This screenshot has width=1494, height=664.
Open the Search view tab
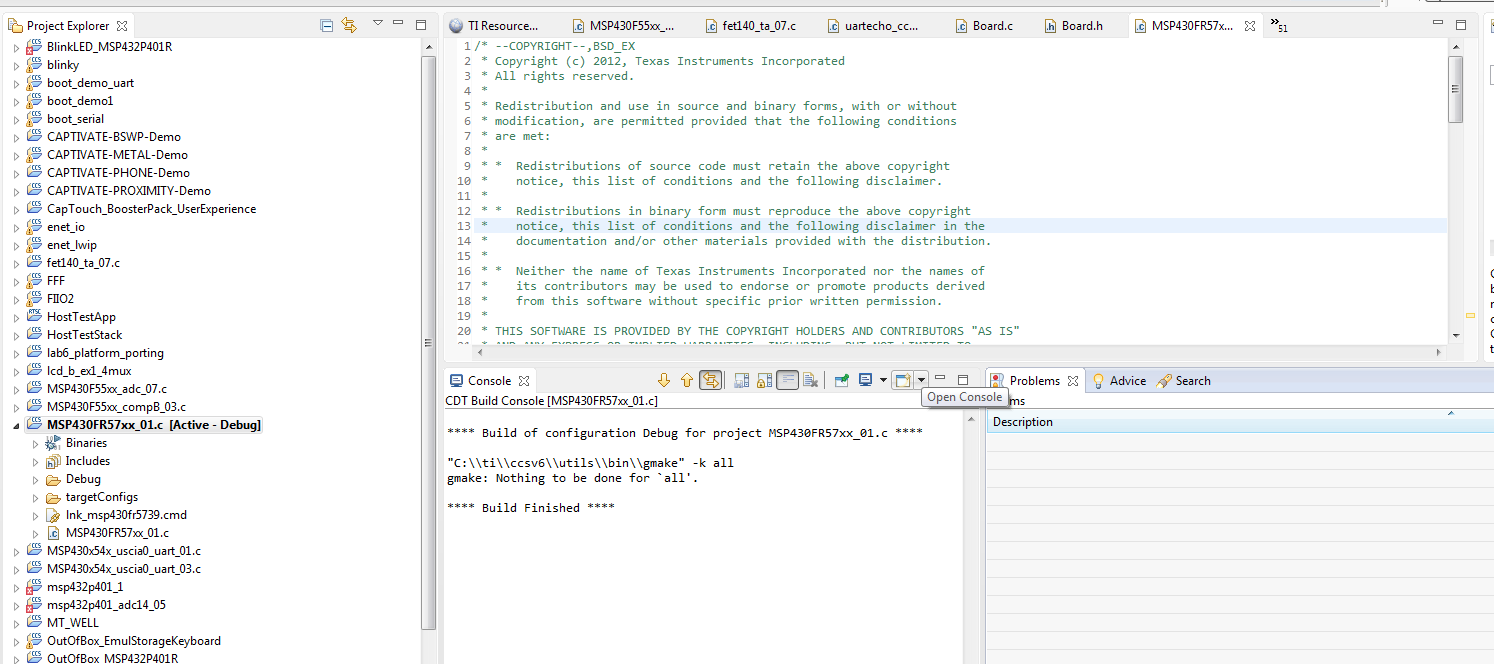pos(1183,380)
